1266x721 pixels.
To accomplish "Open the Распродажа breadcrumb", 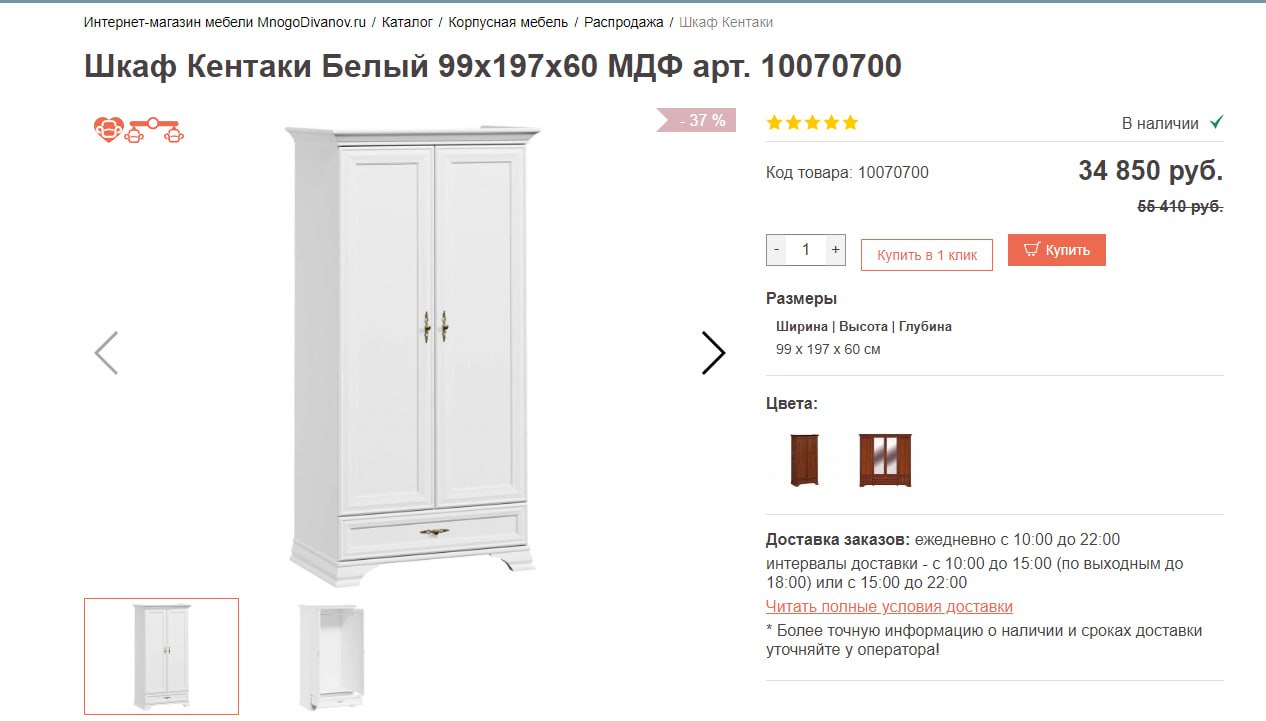I will 624,22.
